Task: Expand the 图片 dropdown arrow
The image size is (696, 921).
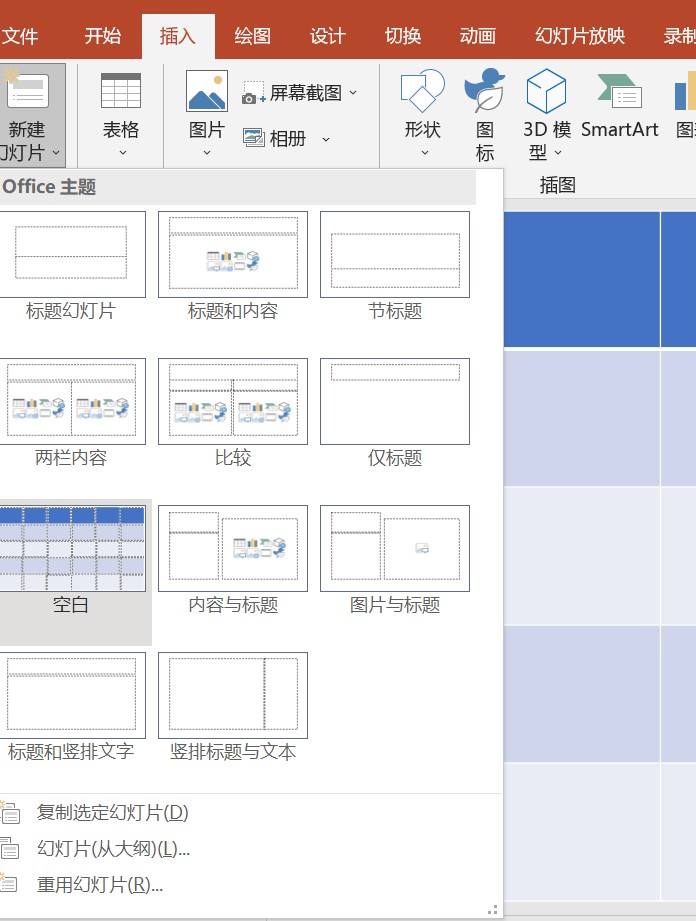Action: tap(207, 153)
